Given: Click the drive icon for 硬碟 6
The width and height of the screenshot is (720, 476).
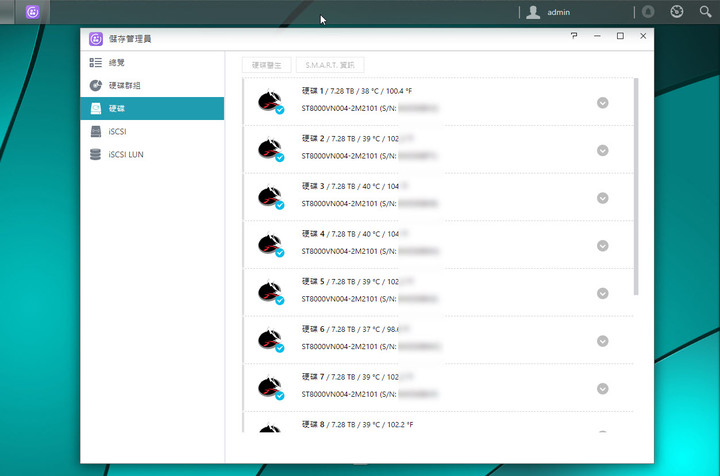Looking at the screenshot, I should 270,341.
